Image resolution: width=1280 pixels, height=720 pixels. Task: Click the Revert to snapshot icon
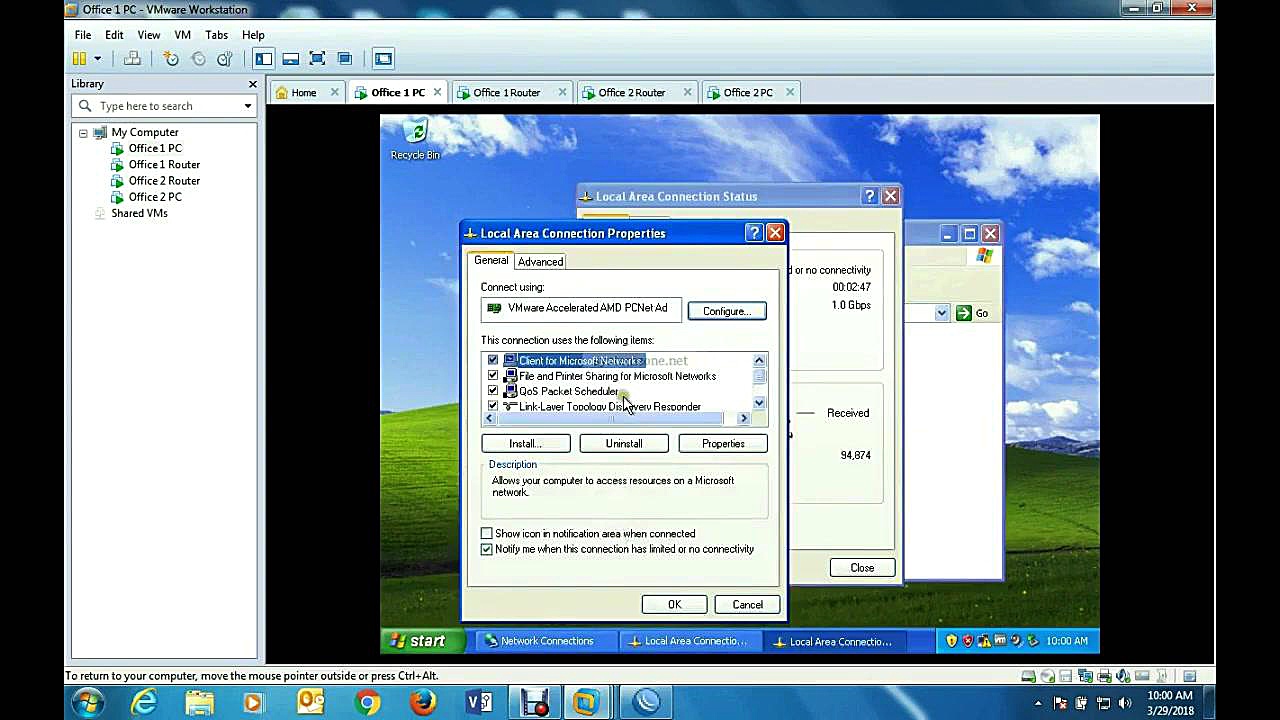point(198,59)
